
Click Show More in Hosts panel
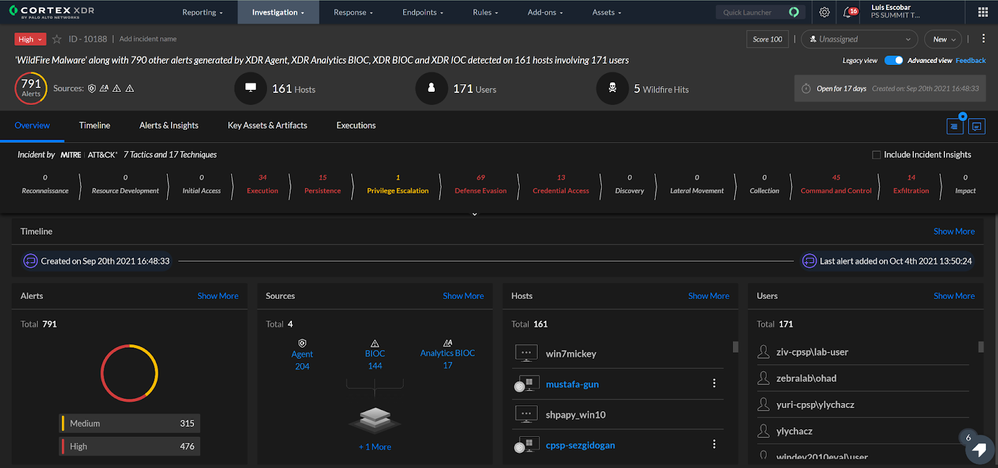[x=709, y=296]
